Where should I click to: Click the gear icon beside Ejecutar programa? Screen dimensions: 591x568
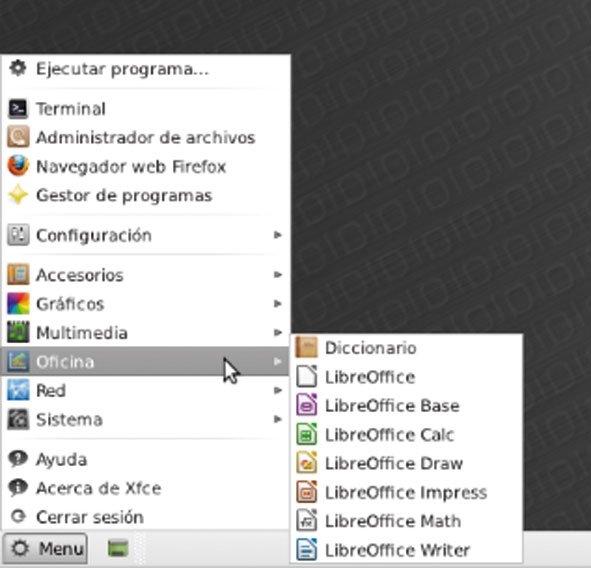point(18,69)
